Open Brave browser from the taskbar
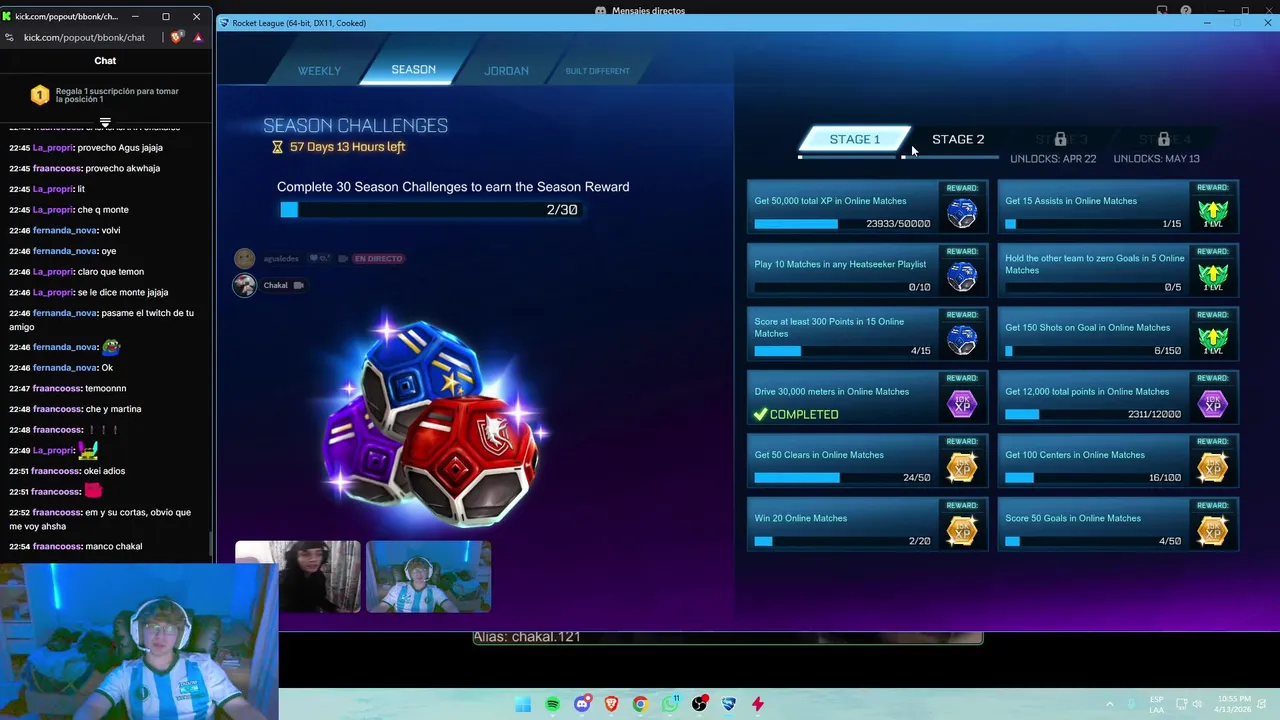Screen dimensions: 1280x720 tap(611, 704)
